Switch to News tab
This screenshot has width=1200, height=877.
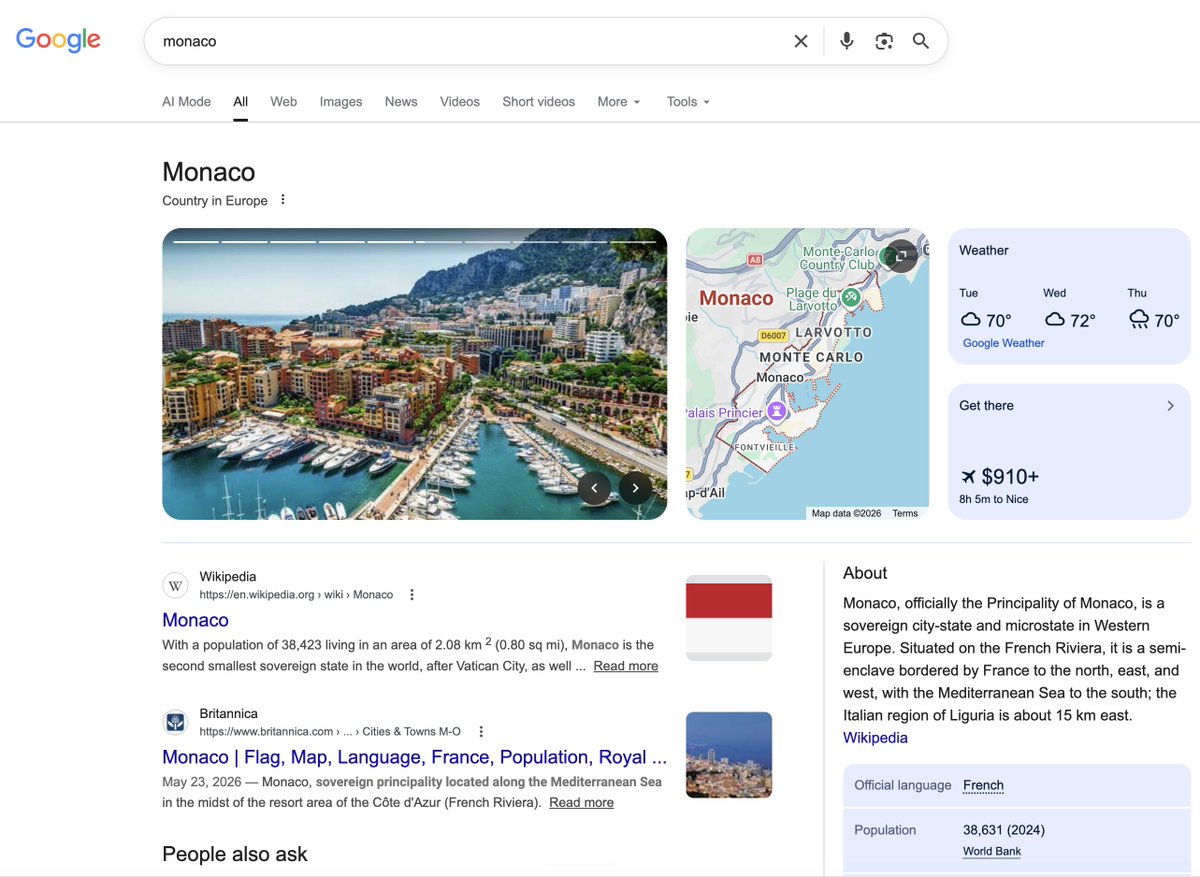[401, 102]
